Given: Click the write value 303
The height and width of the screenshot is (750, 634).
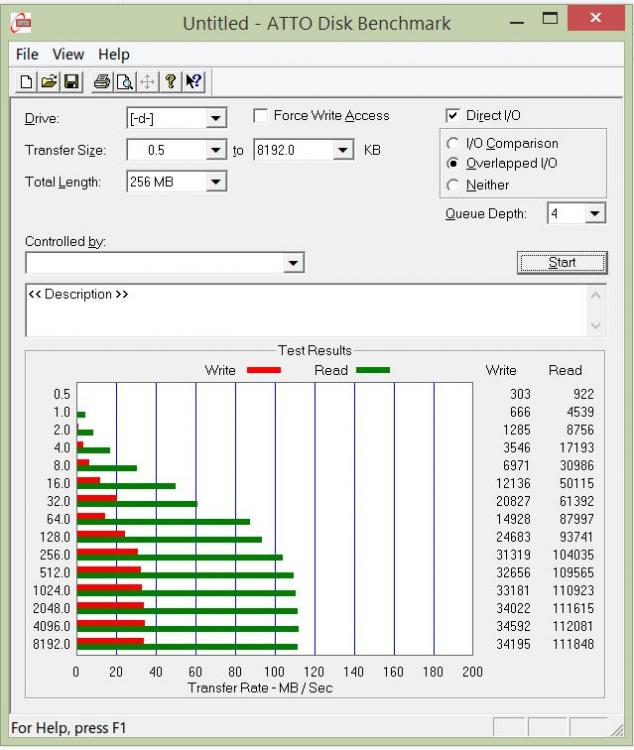Looking at the screenshot, I should [x=521, y=394].
